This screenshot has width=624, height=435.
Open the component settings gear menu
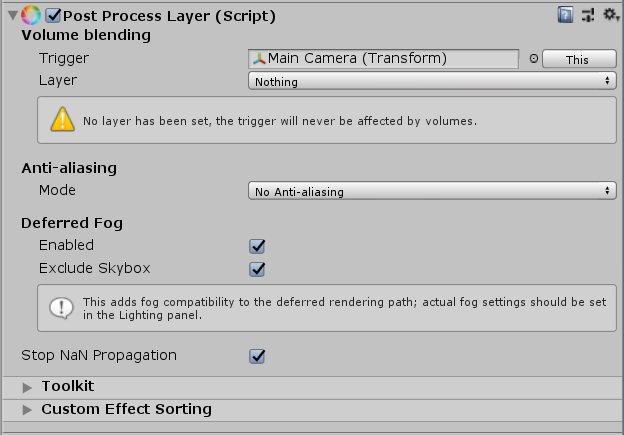click(609, 15)
